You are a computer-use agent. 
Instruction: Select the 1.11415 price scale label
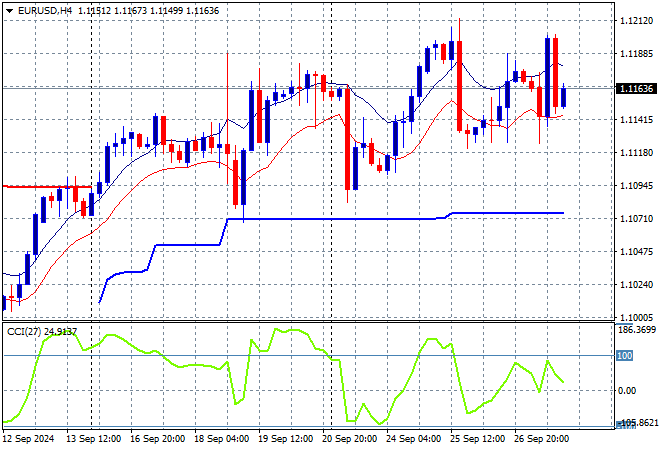[636, 120]
